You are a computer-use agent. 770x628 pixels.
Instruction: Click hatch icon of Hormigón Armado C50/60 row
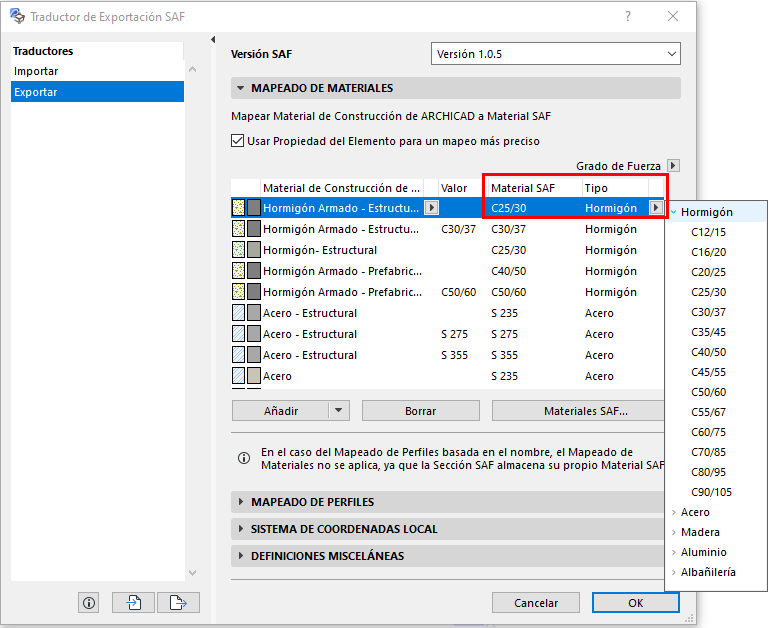pyautogui.click(x=238, y=292)
